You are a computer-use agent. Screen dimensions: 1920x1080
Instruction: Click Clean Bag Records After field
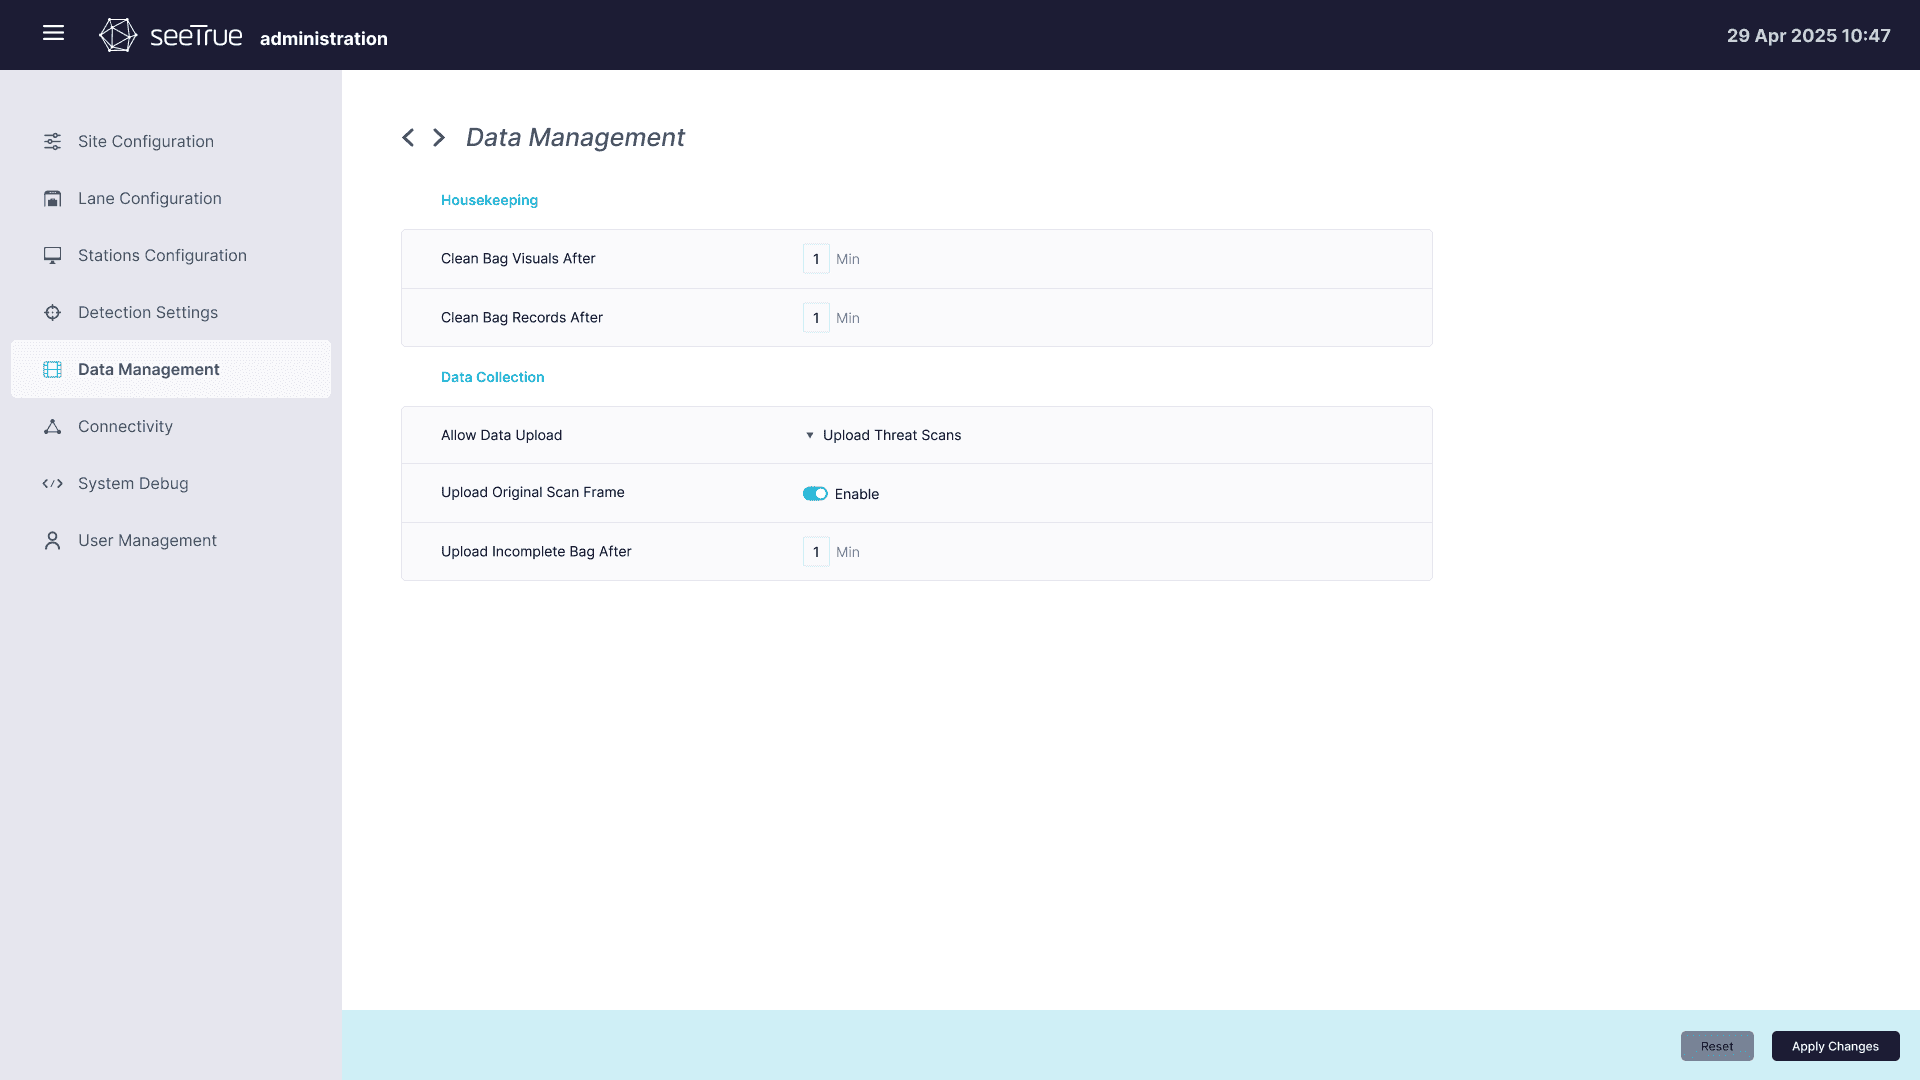[816, 318]
